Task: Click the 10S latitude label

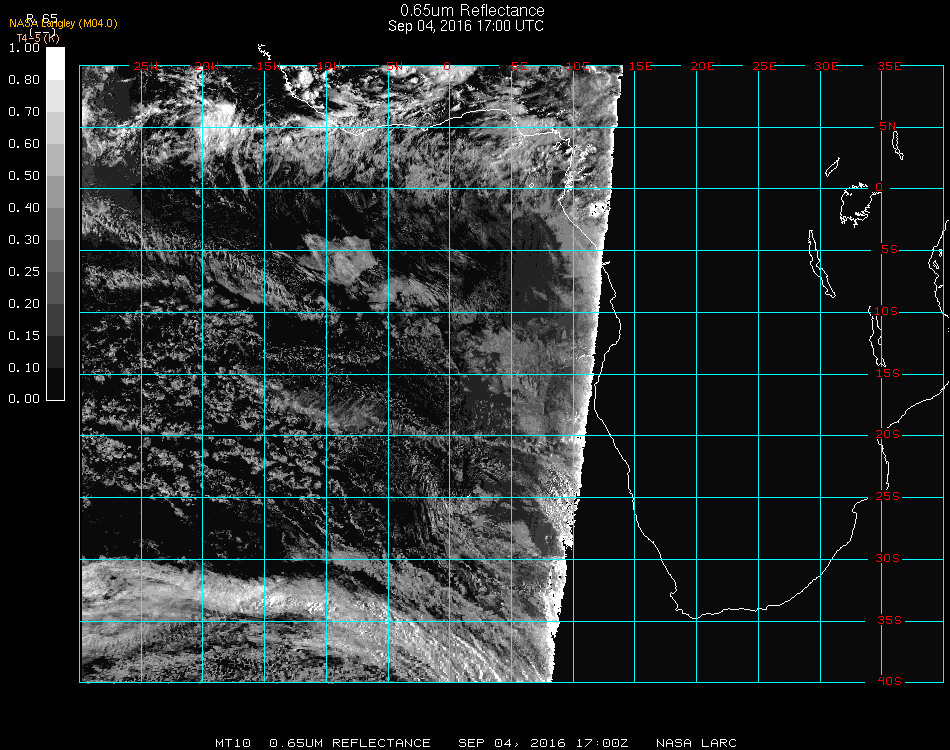Action: coord(886,311)
